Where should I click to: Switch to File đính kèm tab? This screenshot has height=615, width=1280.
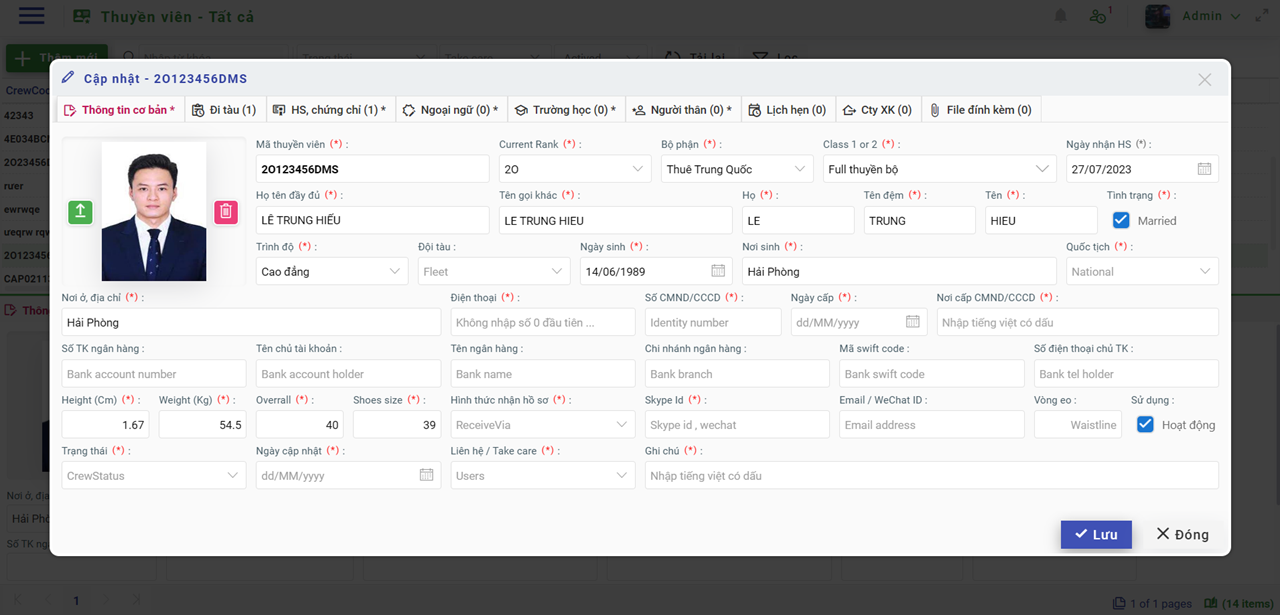pyautogui.click(x=980, y=110)
